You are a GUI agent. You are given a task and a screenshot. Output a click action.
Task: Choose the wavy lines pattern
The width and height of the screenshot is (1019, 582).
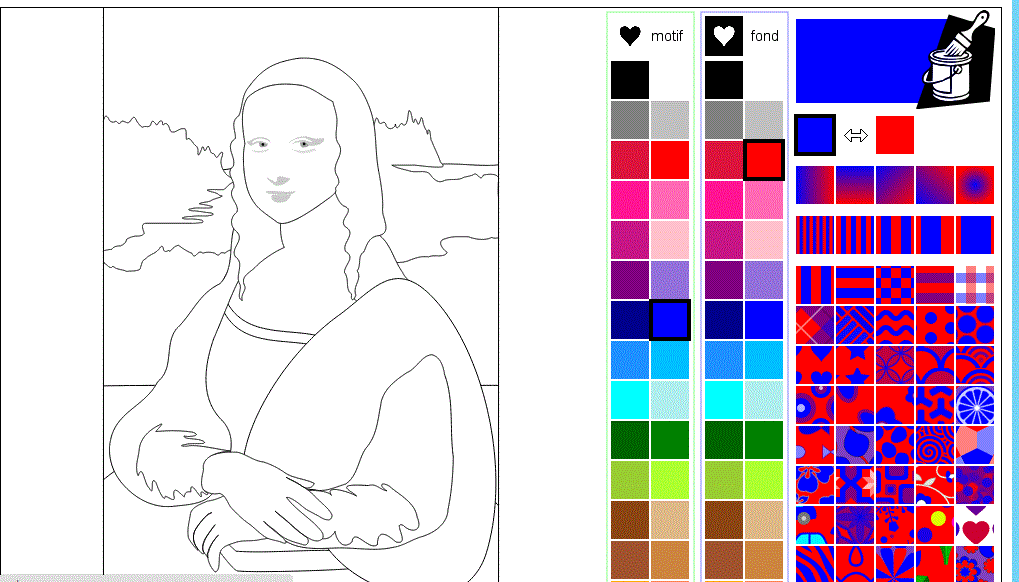895,325
